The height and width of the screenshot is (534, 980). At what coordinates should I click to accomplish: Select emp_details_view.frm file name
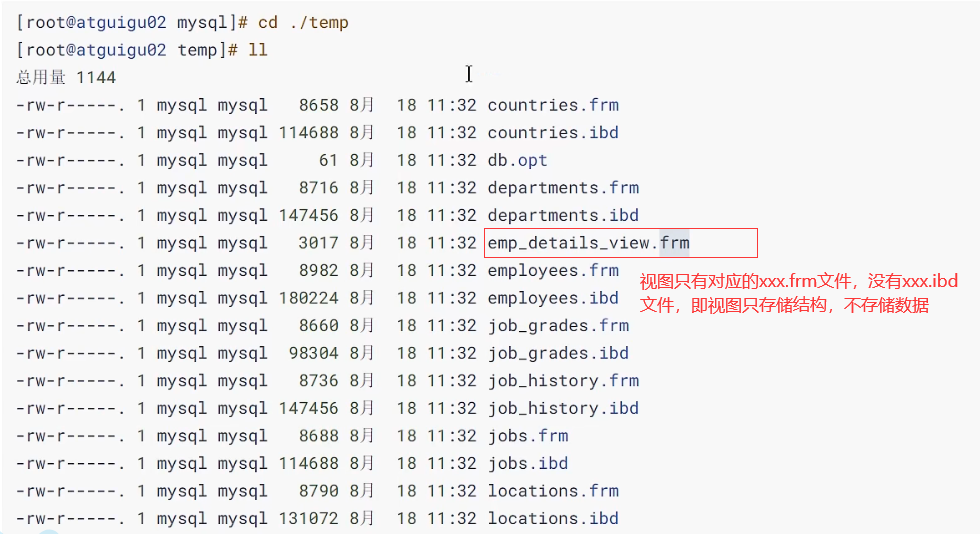[x=588, y=243]
